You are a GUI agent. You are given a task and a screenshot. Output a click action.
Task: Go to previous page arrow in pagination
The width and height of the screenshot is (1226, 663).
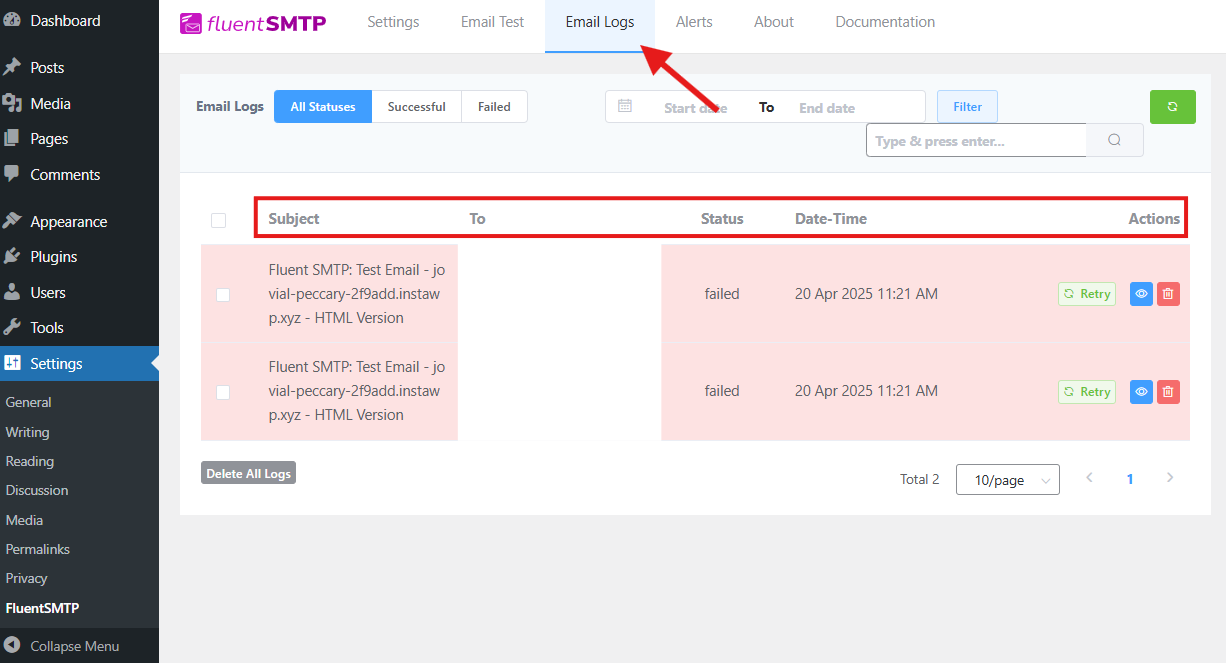click(x=1090, y=478)
